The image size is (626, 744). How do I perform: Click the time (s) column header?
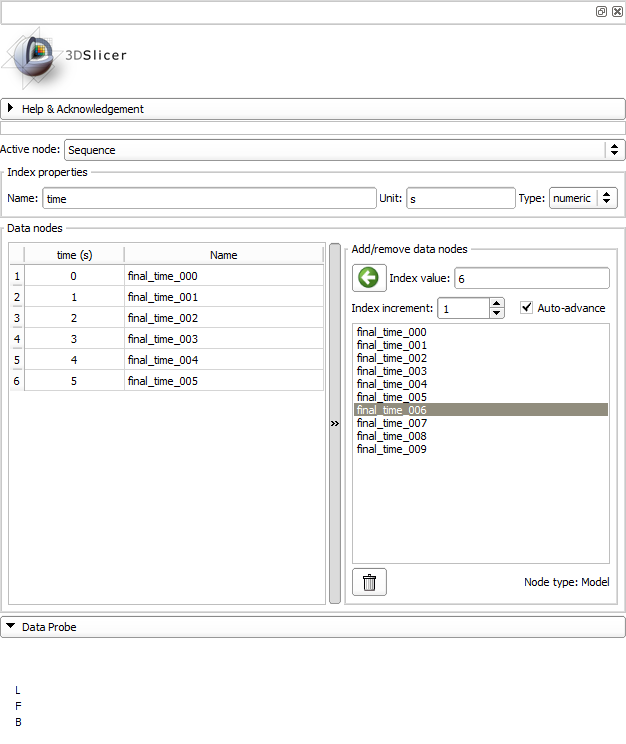click(74, 255)
